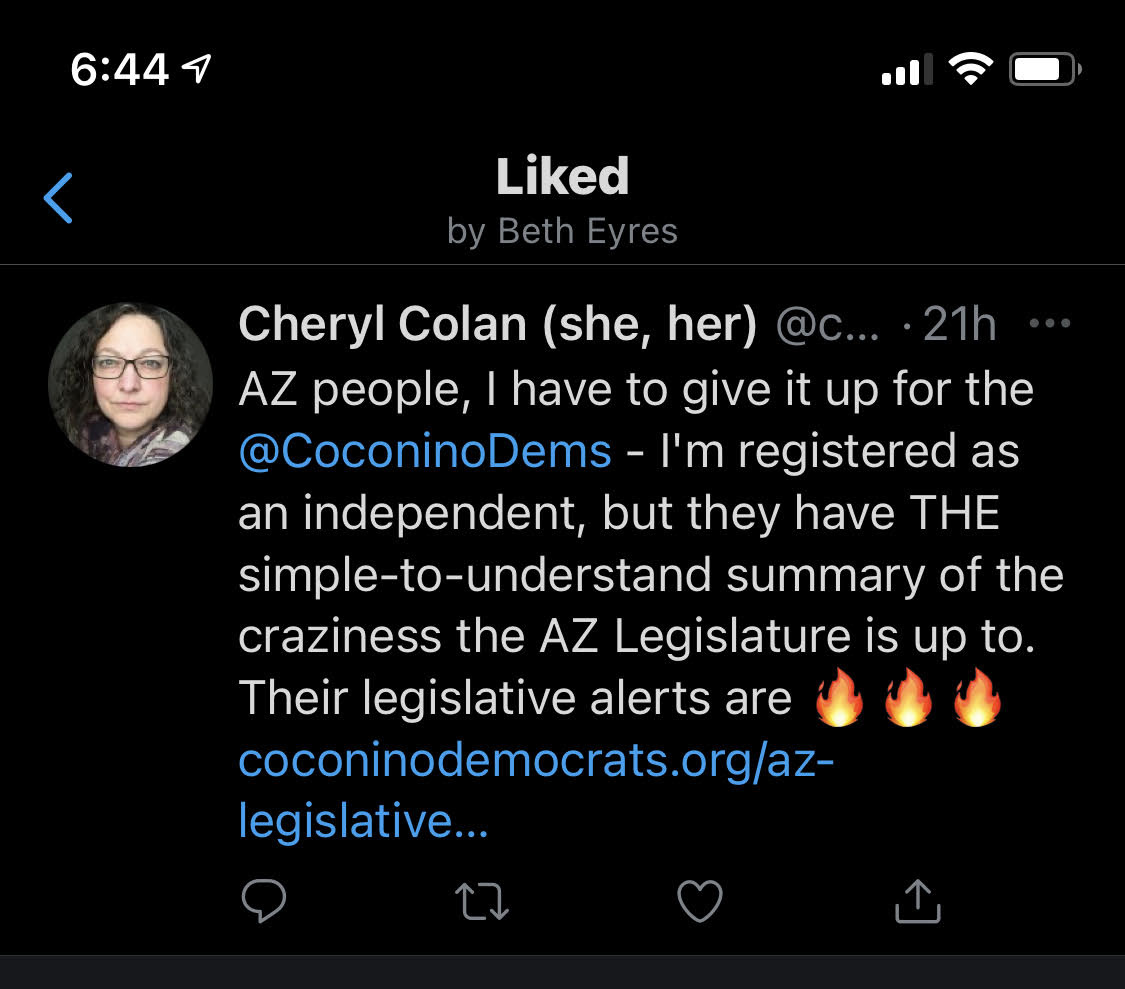Open the tweet by tapping "simple-to-understand summary"
This screenshot has height=989, width=1125.
point(650,575)
